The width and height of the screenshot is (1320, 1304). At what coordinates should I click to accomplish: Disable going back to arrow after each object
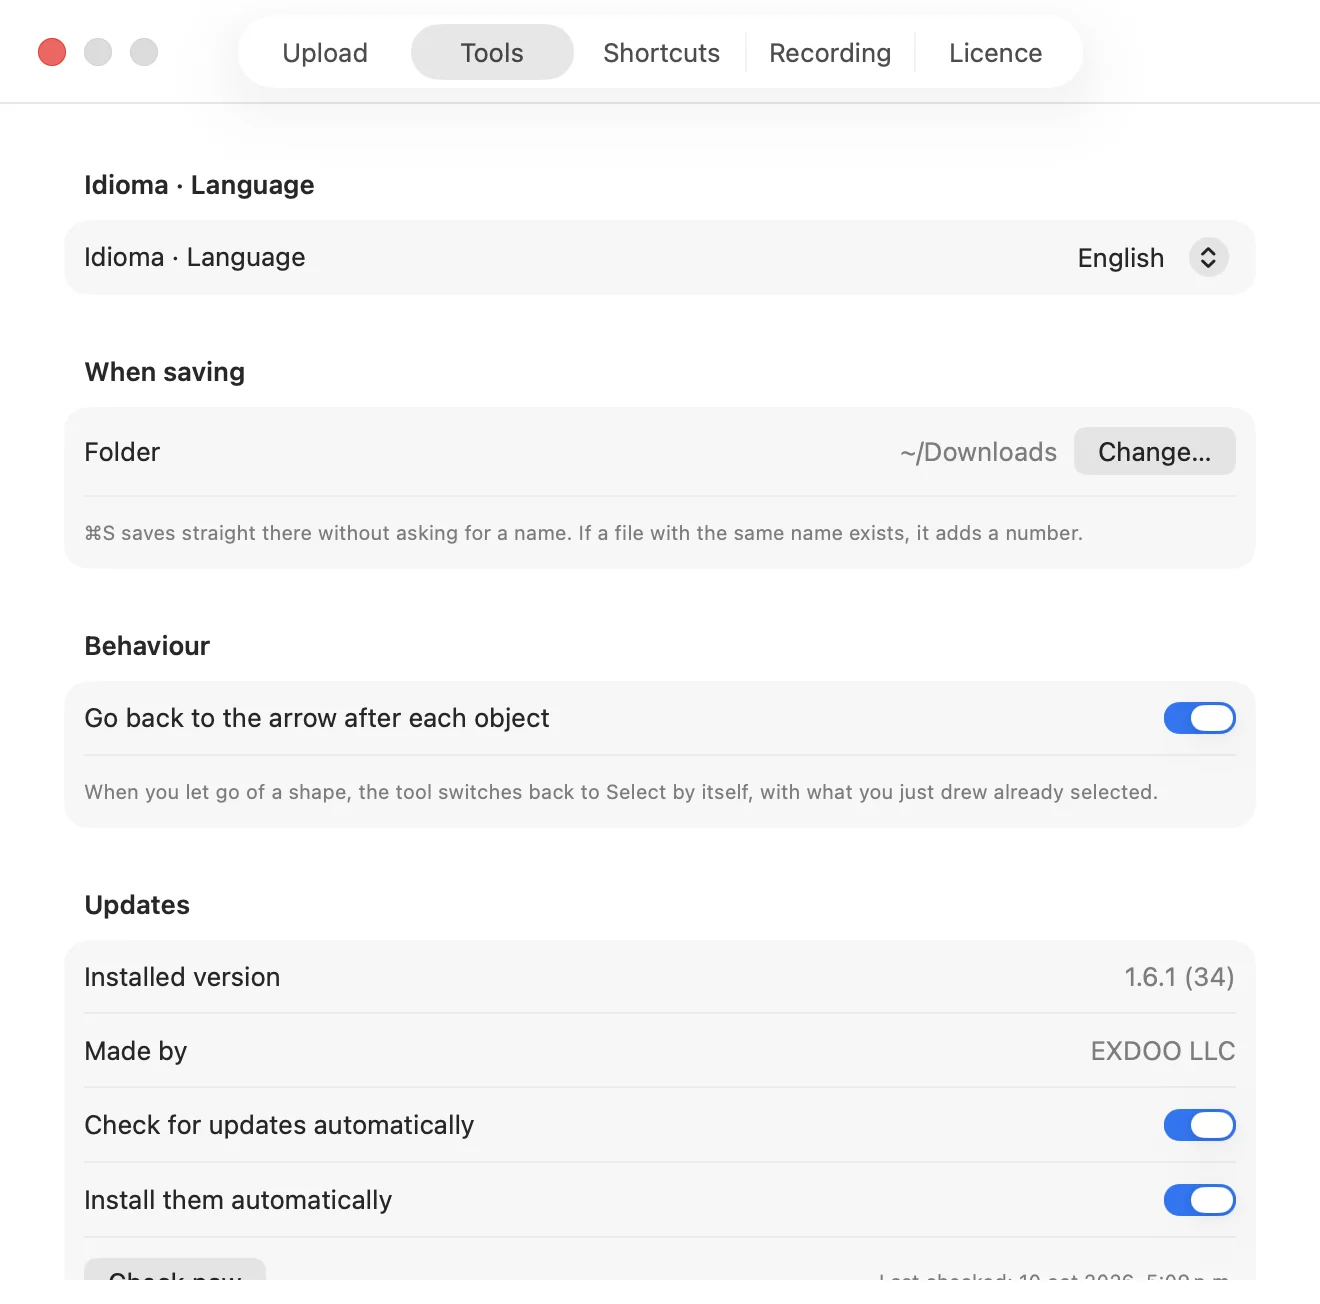[1200, 718]
